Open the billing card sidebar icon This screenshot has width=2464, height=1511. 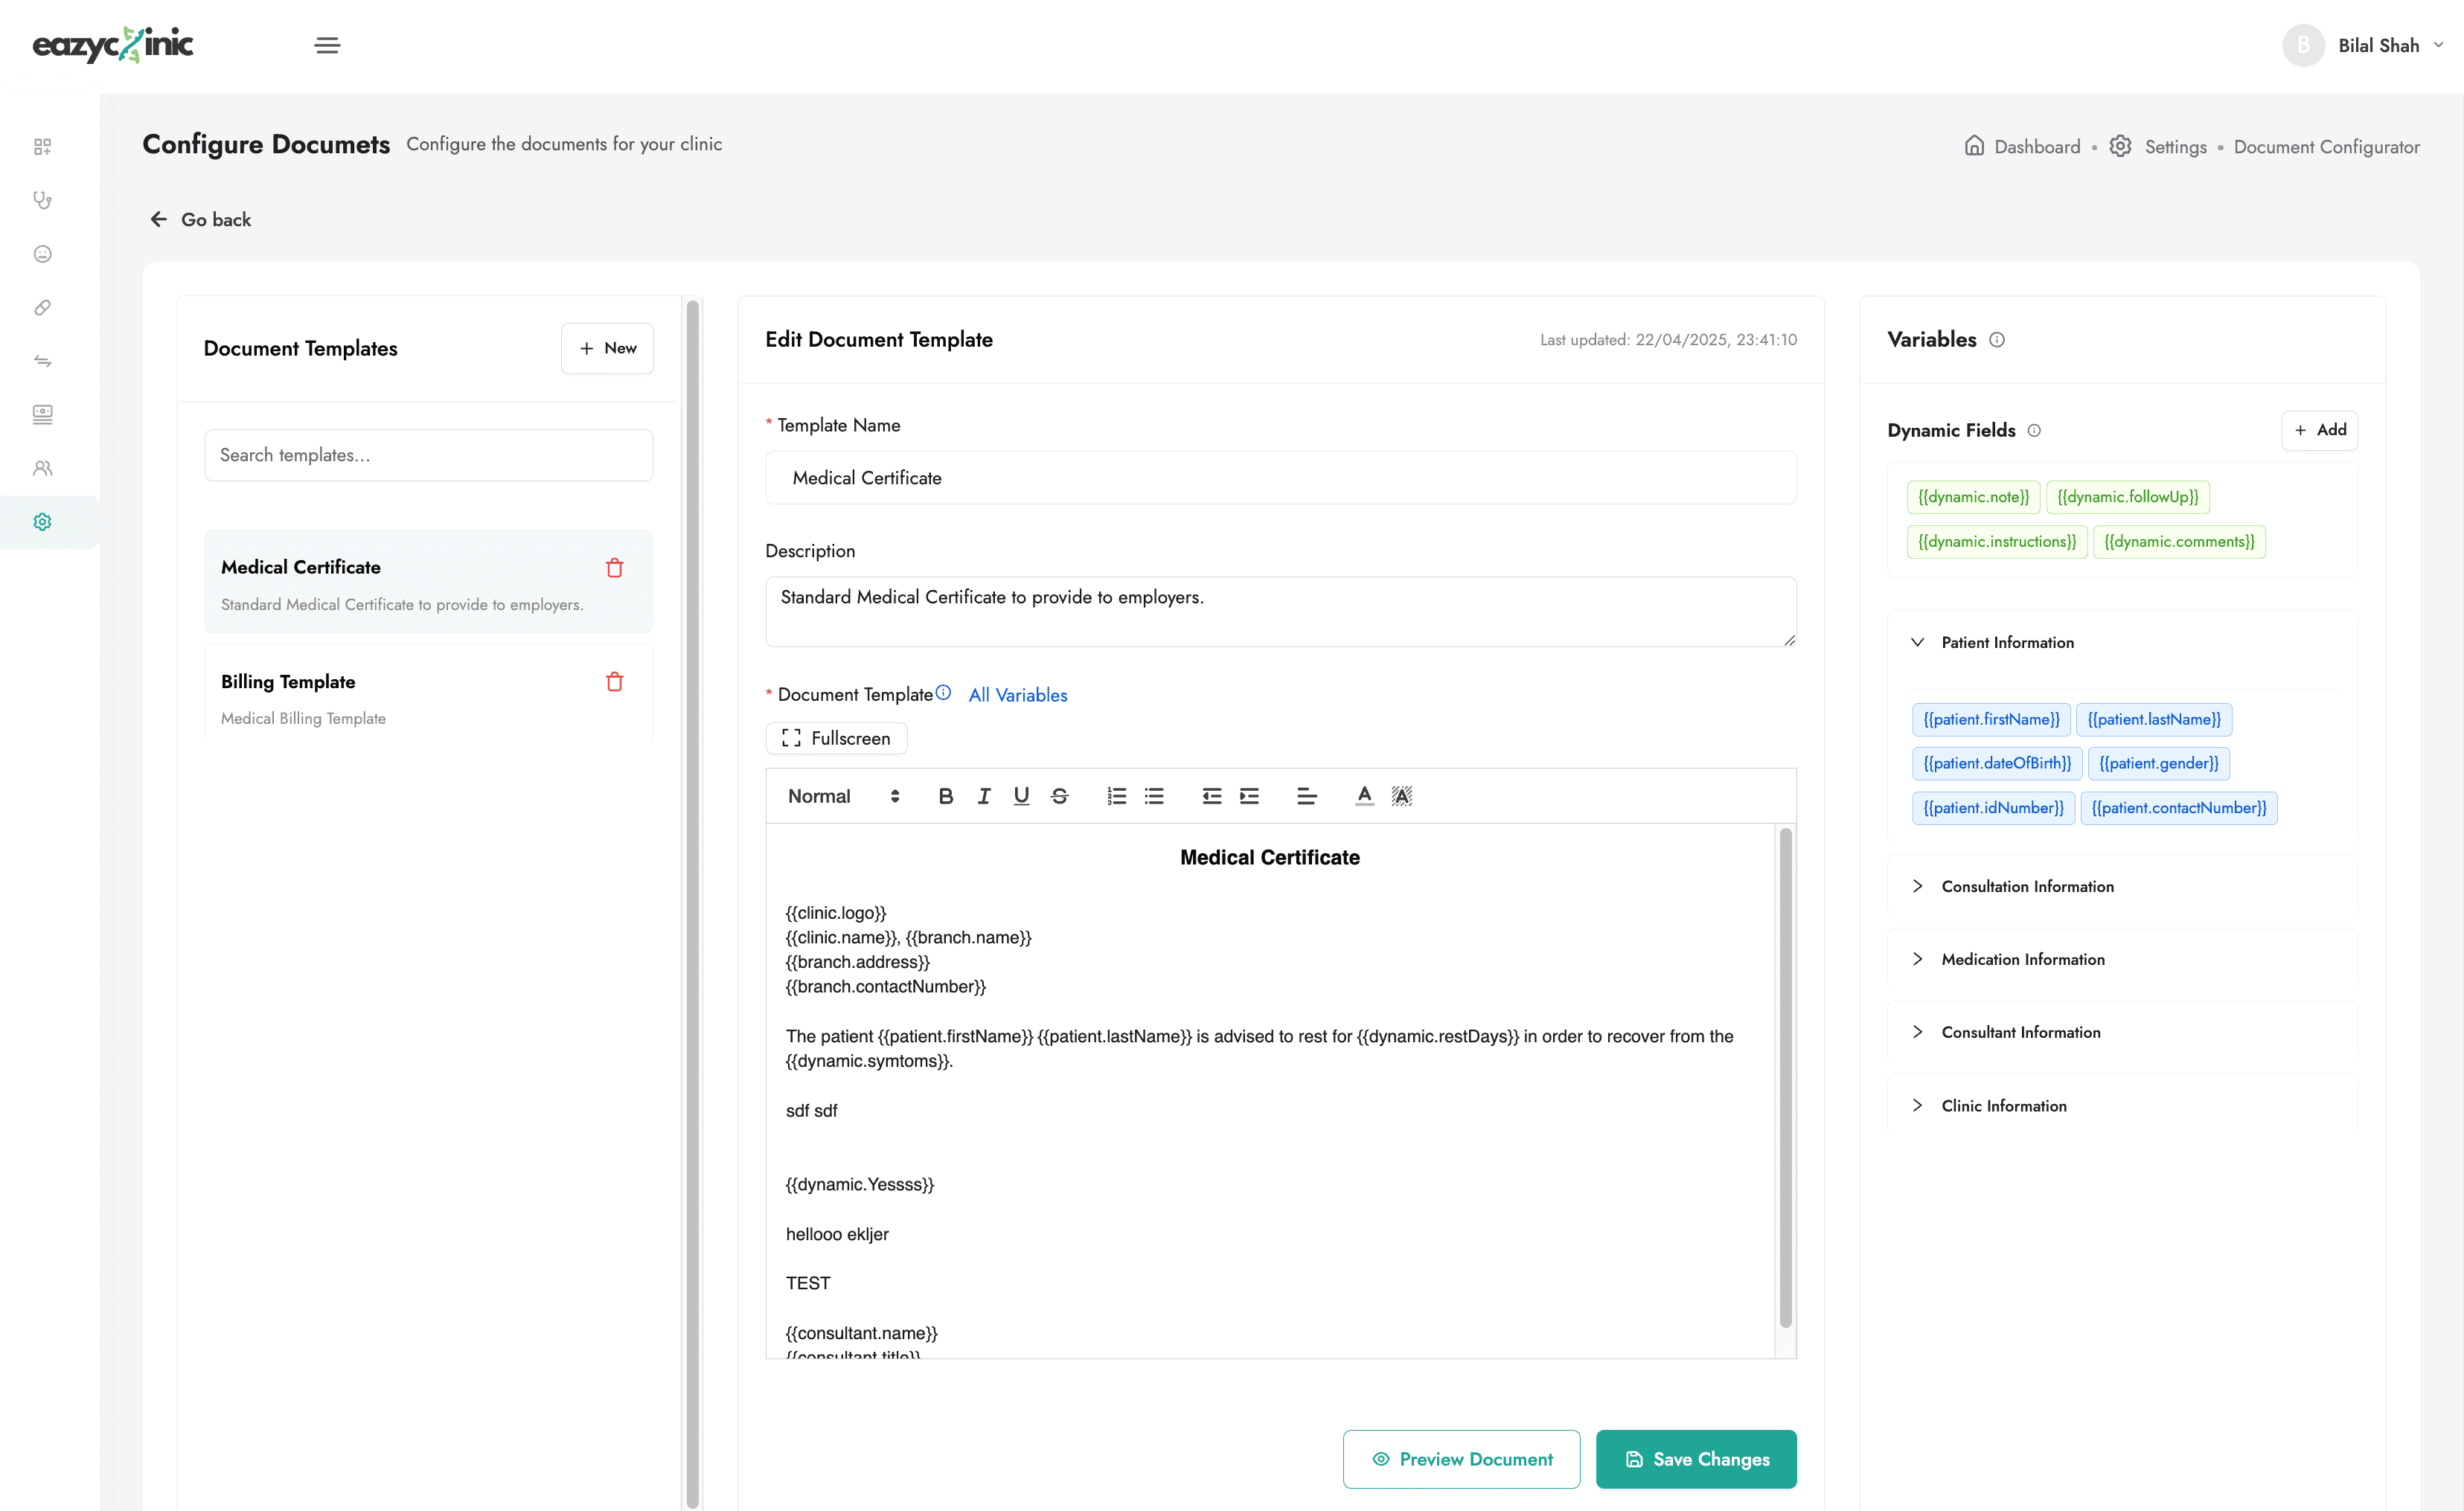pyautogui.click(x=42, y=414)
